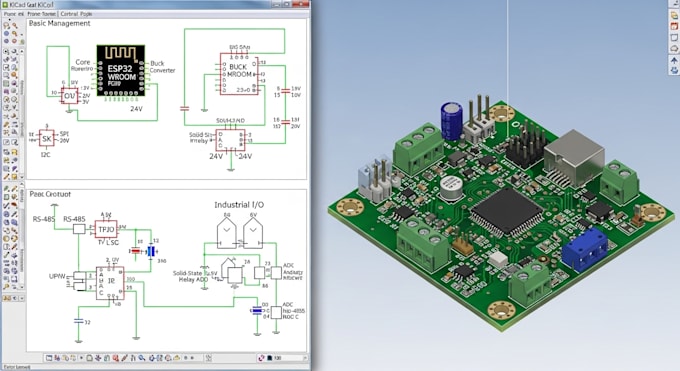Click the 'Buck Converter' label next to ESP32

163,66
